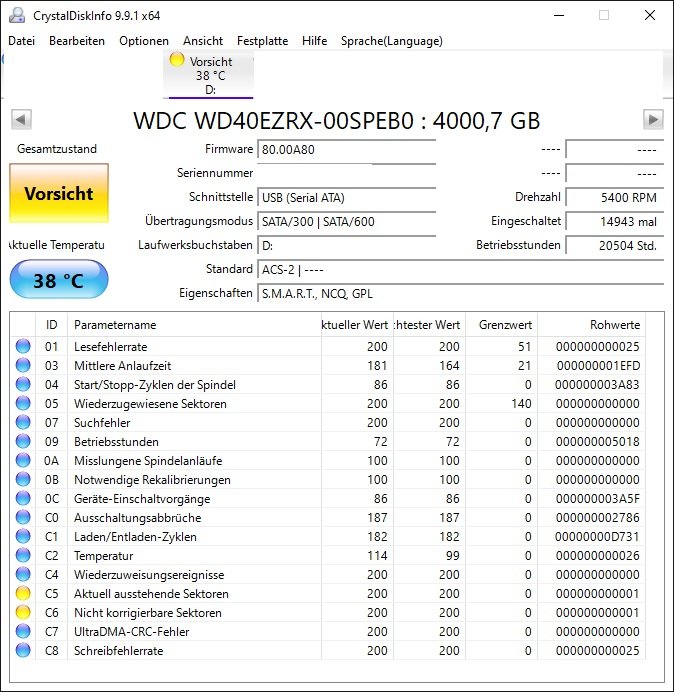Viewport: 674px width, 692px height.
Task: Close the CrystalDiskInfo window
Action: (x=650, y=15)
